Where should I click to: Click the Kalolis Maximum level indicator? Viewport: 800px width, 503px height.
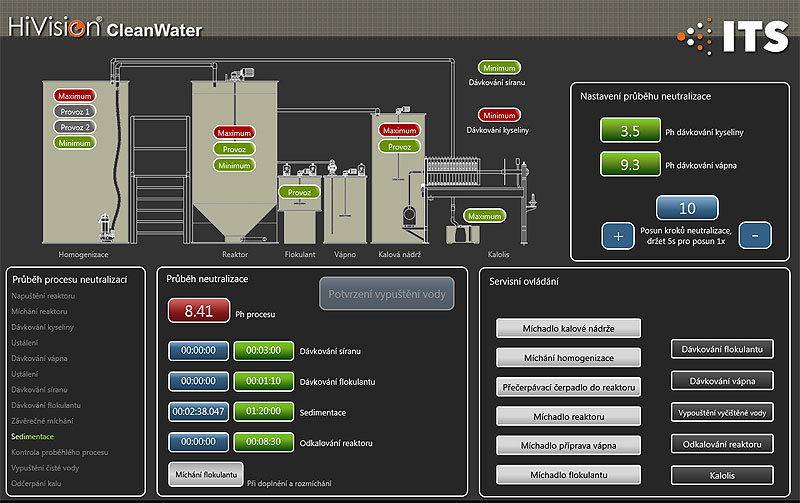click(484, 216)
